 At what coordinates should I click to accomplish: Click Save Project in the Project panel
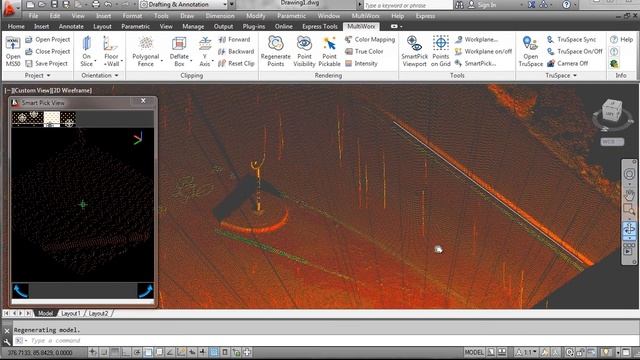(47, 63)
